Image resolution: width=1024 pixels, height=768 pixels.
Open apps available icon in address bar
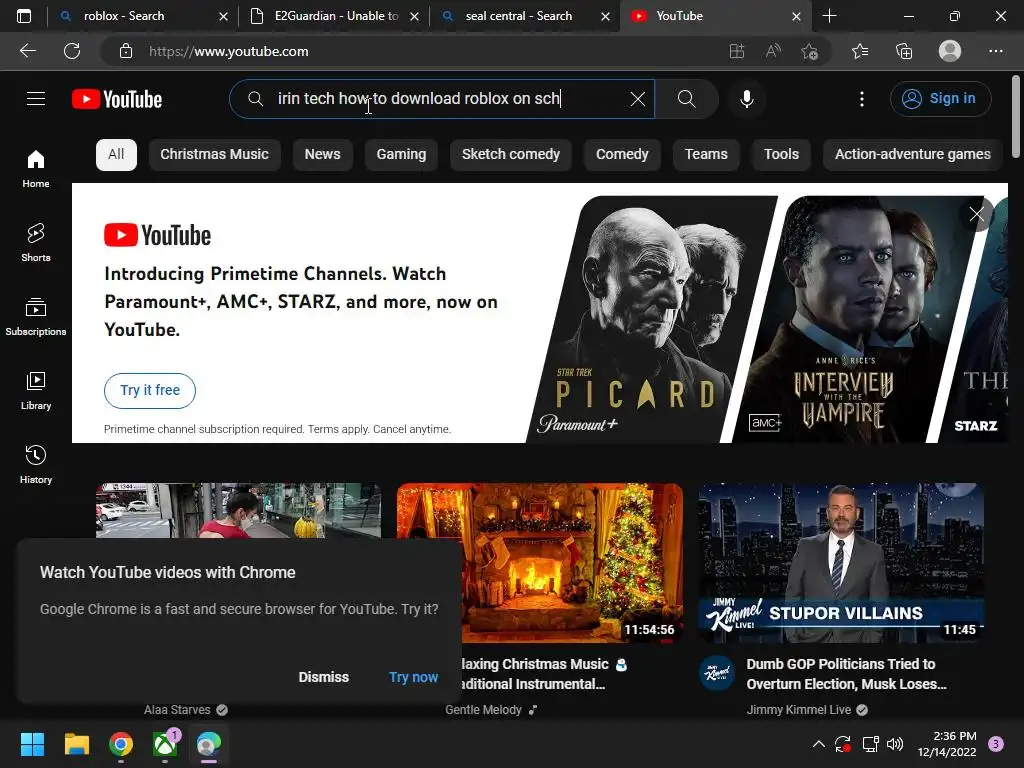pyautogui.click(x=737, y=51)
